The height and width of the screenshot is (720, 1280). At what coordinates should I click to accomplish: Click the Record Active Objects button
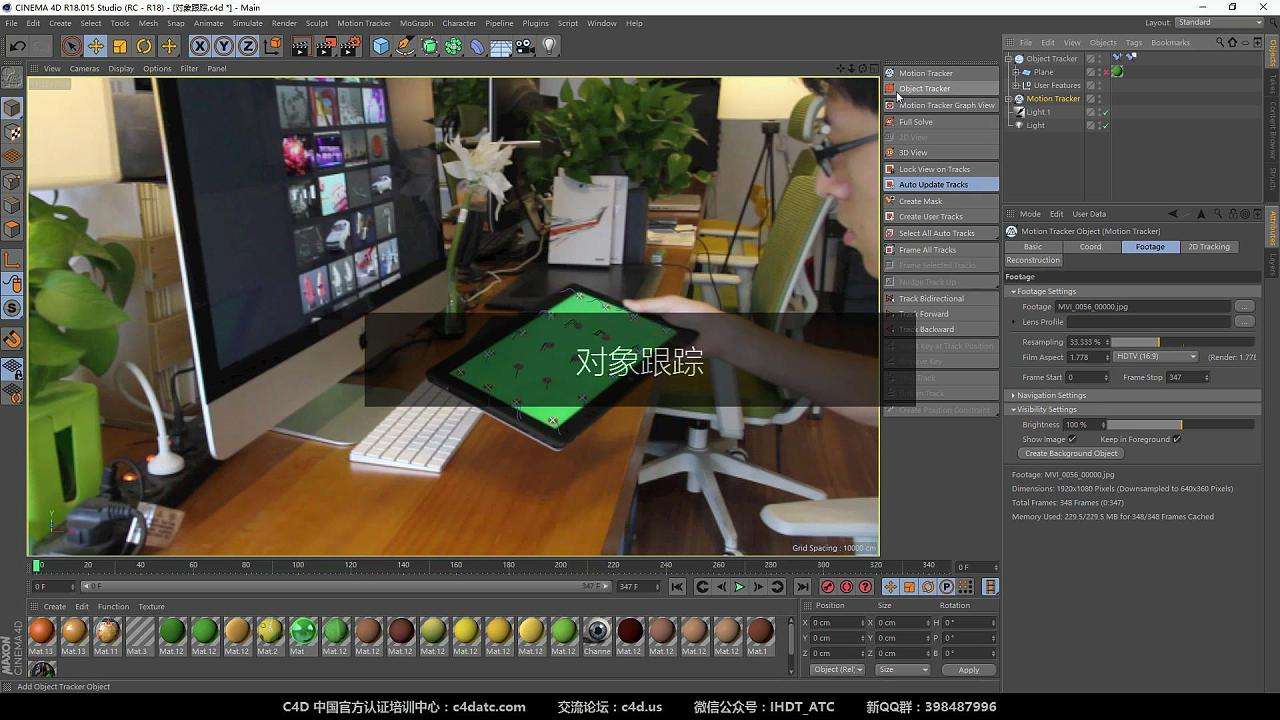click(x=827, y=587)
